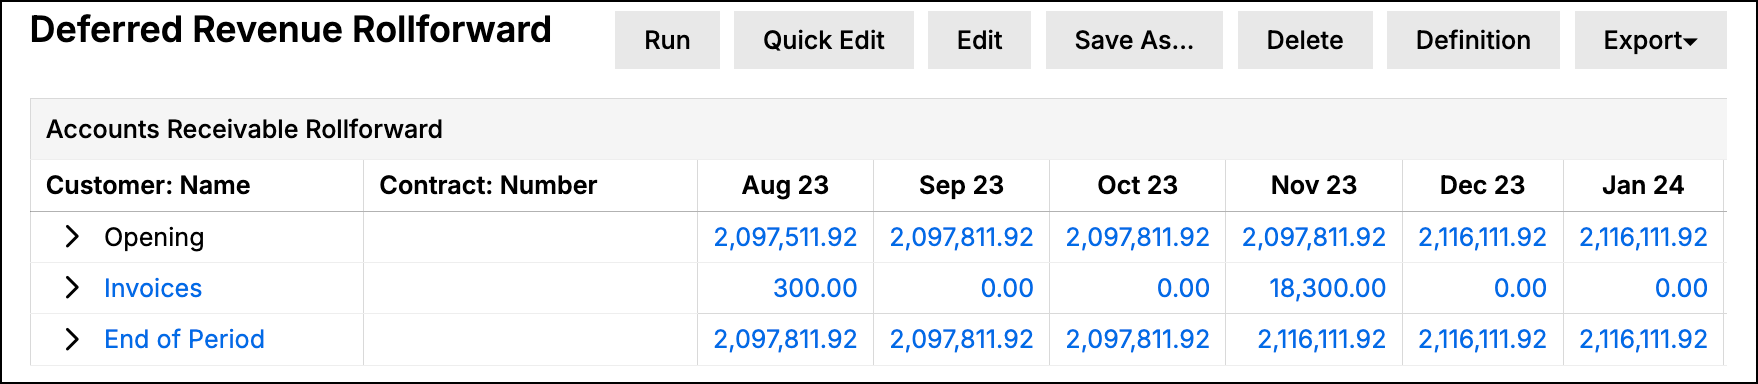Click the Run button

click(667, 41)
